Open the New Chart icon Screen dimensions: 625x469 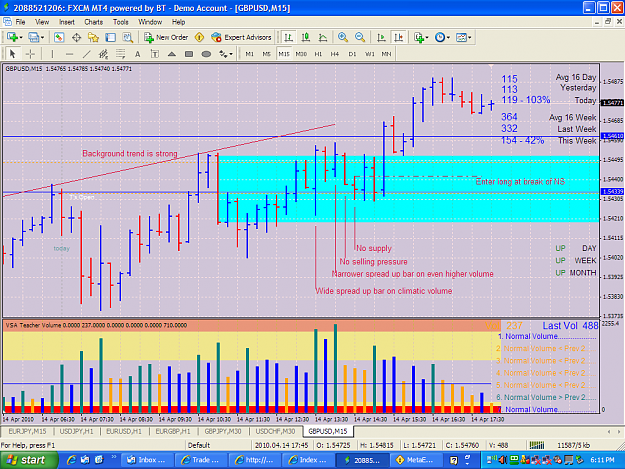12,37
